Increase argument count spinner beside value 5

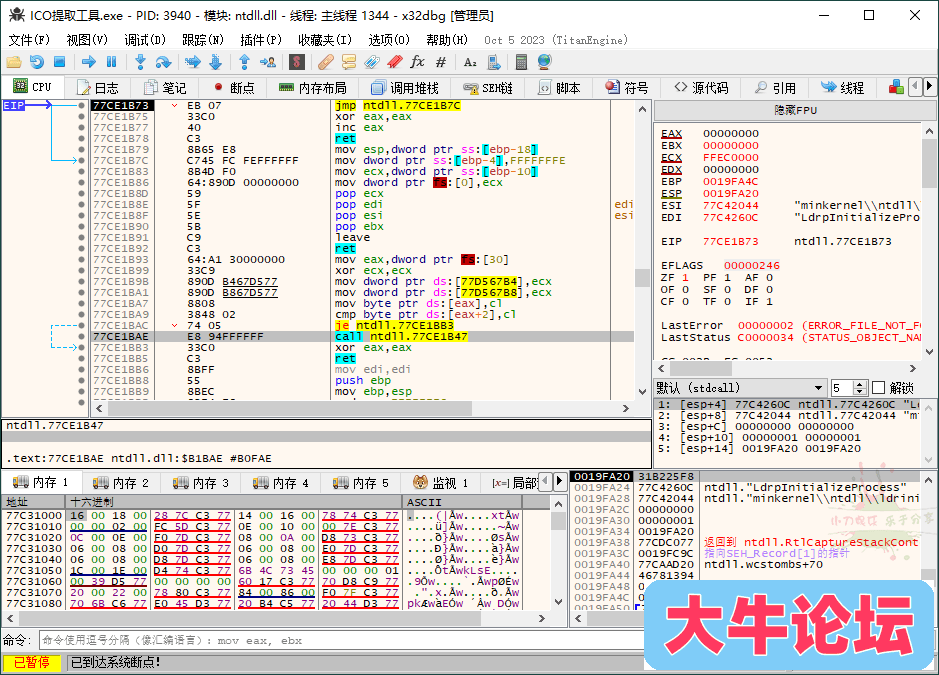pyautogui.click(x=860, y=384)
